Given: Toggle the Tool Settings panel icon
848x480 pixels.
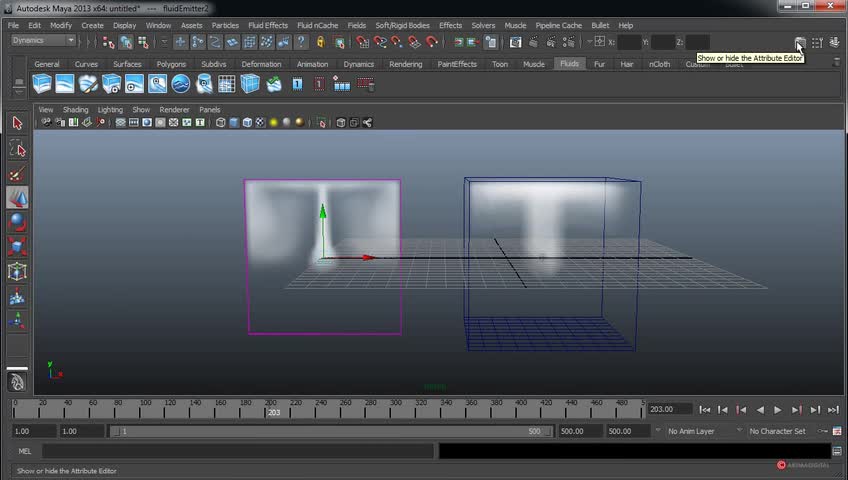Looking at the screenshot, I should pyautogui.click(x=817, y=42).
